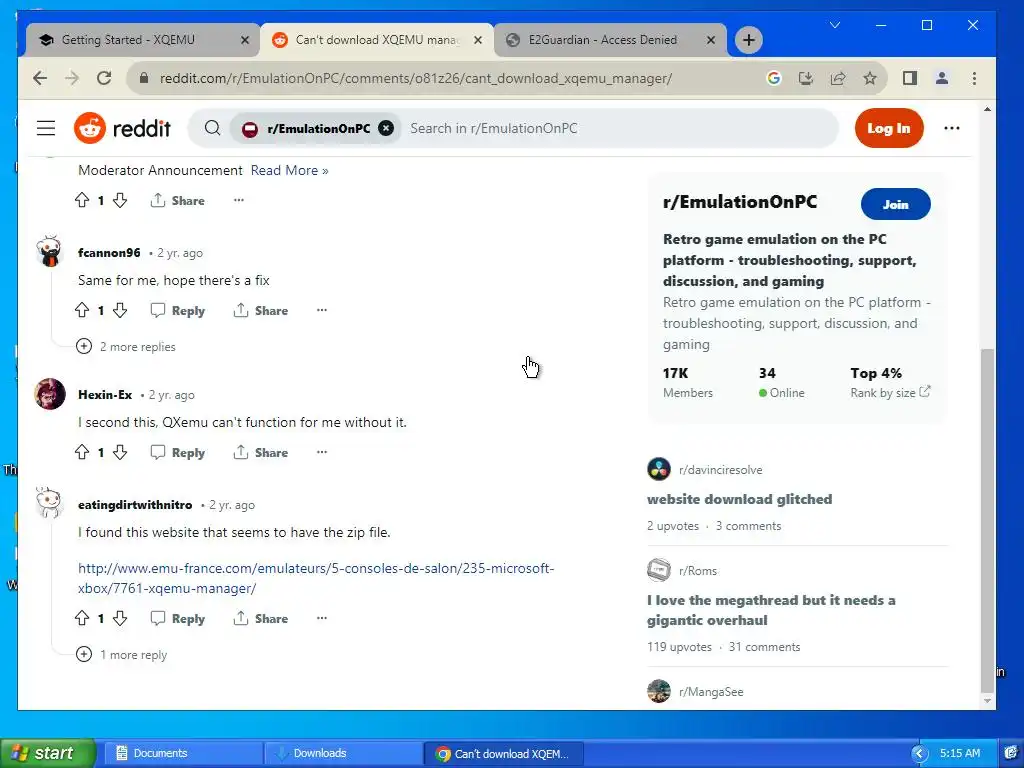The width and height of the screenshot is (1024, 768).
Task: Open the Chrome tab search chevron
Action: pyautogui.click(x=835, y=25)
